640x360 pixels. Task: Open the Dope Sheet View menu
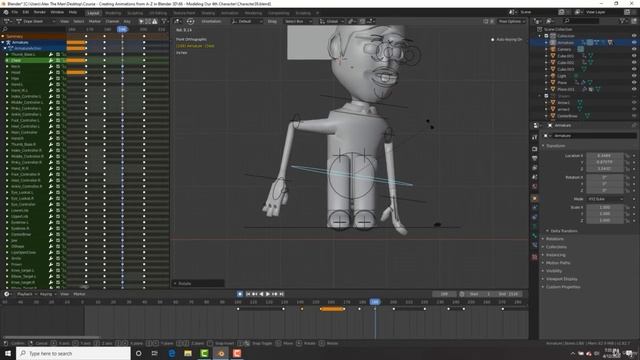click(64, 21)
